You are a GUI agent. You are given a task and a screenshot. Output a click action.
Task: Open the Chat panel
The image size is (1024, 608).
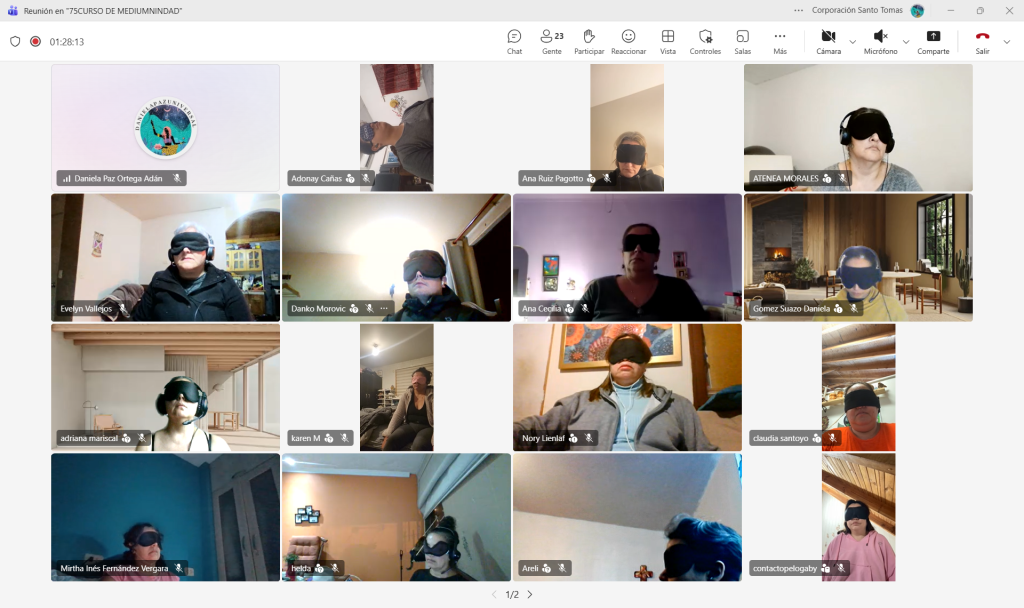(x=514, y=42)
